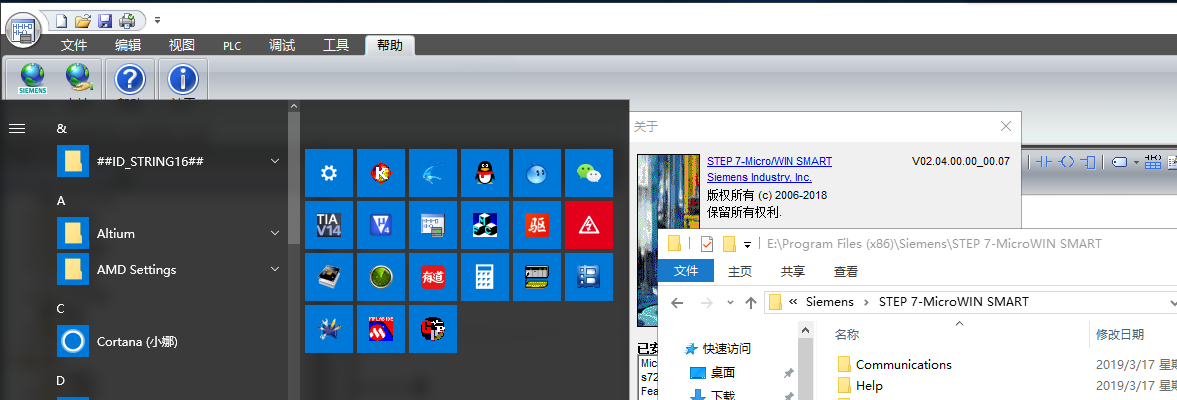Screen dimensions: 1177x400
Task: Click the print icon in quick access toolbar
Action: (x=128, y=20)
